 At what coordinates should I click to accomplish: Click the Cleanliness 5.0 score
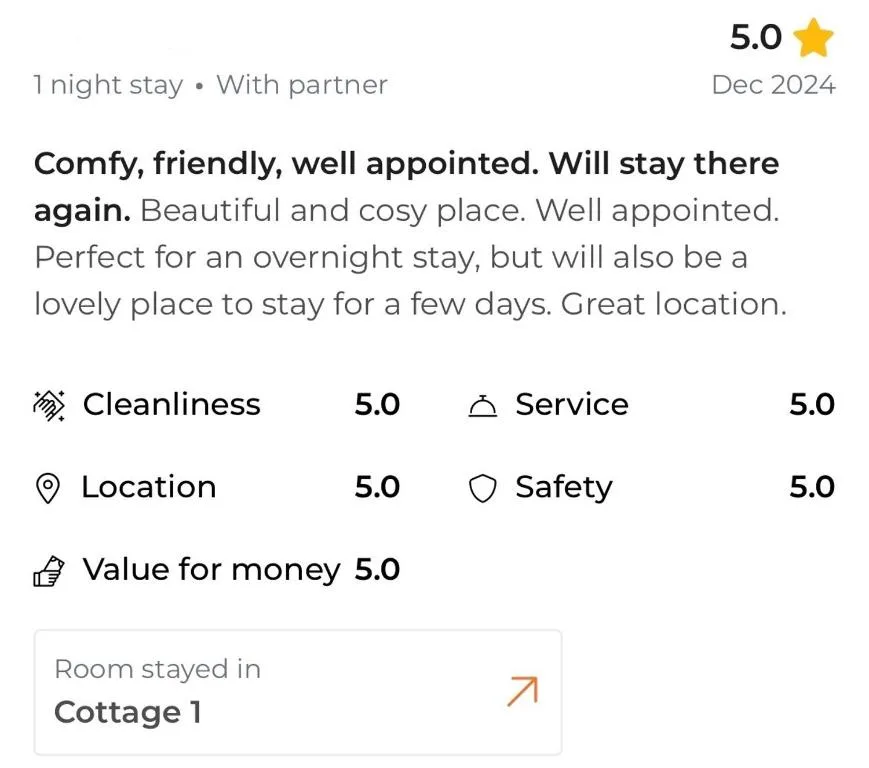(x=377, y=405)
